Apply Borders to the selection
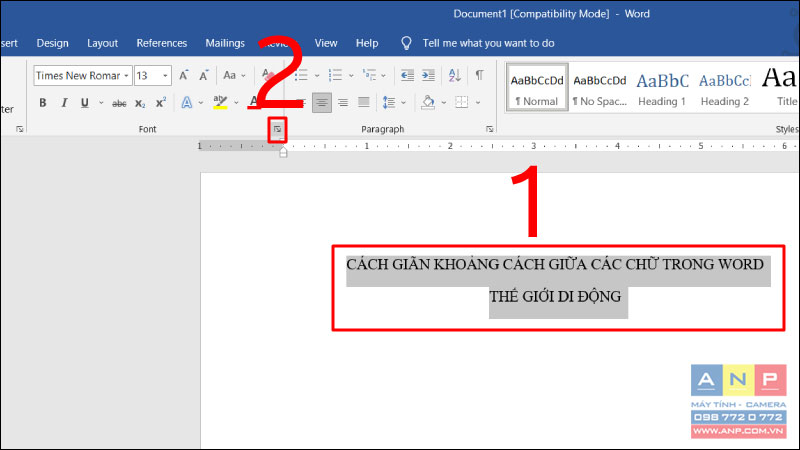The image size is (800, 450). click(462, 102)
